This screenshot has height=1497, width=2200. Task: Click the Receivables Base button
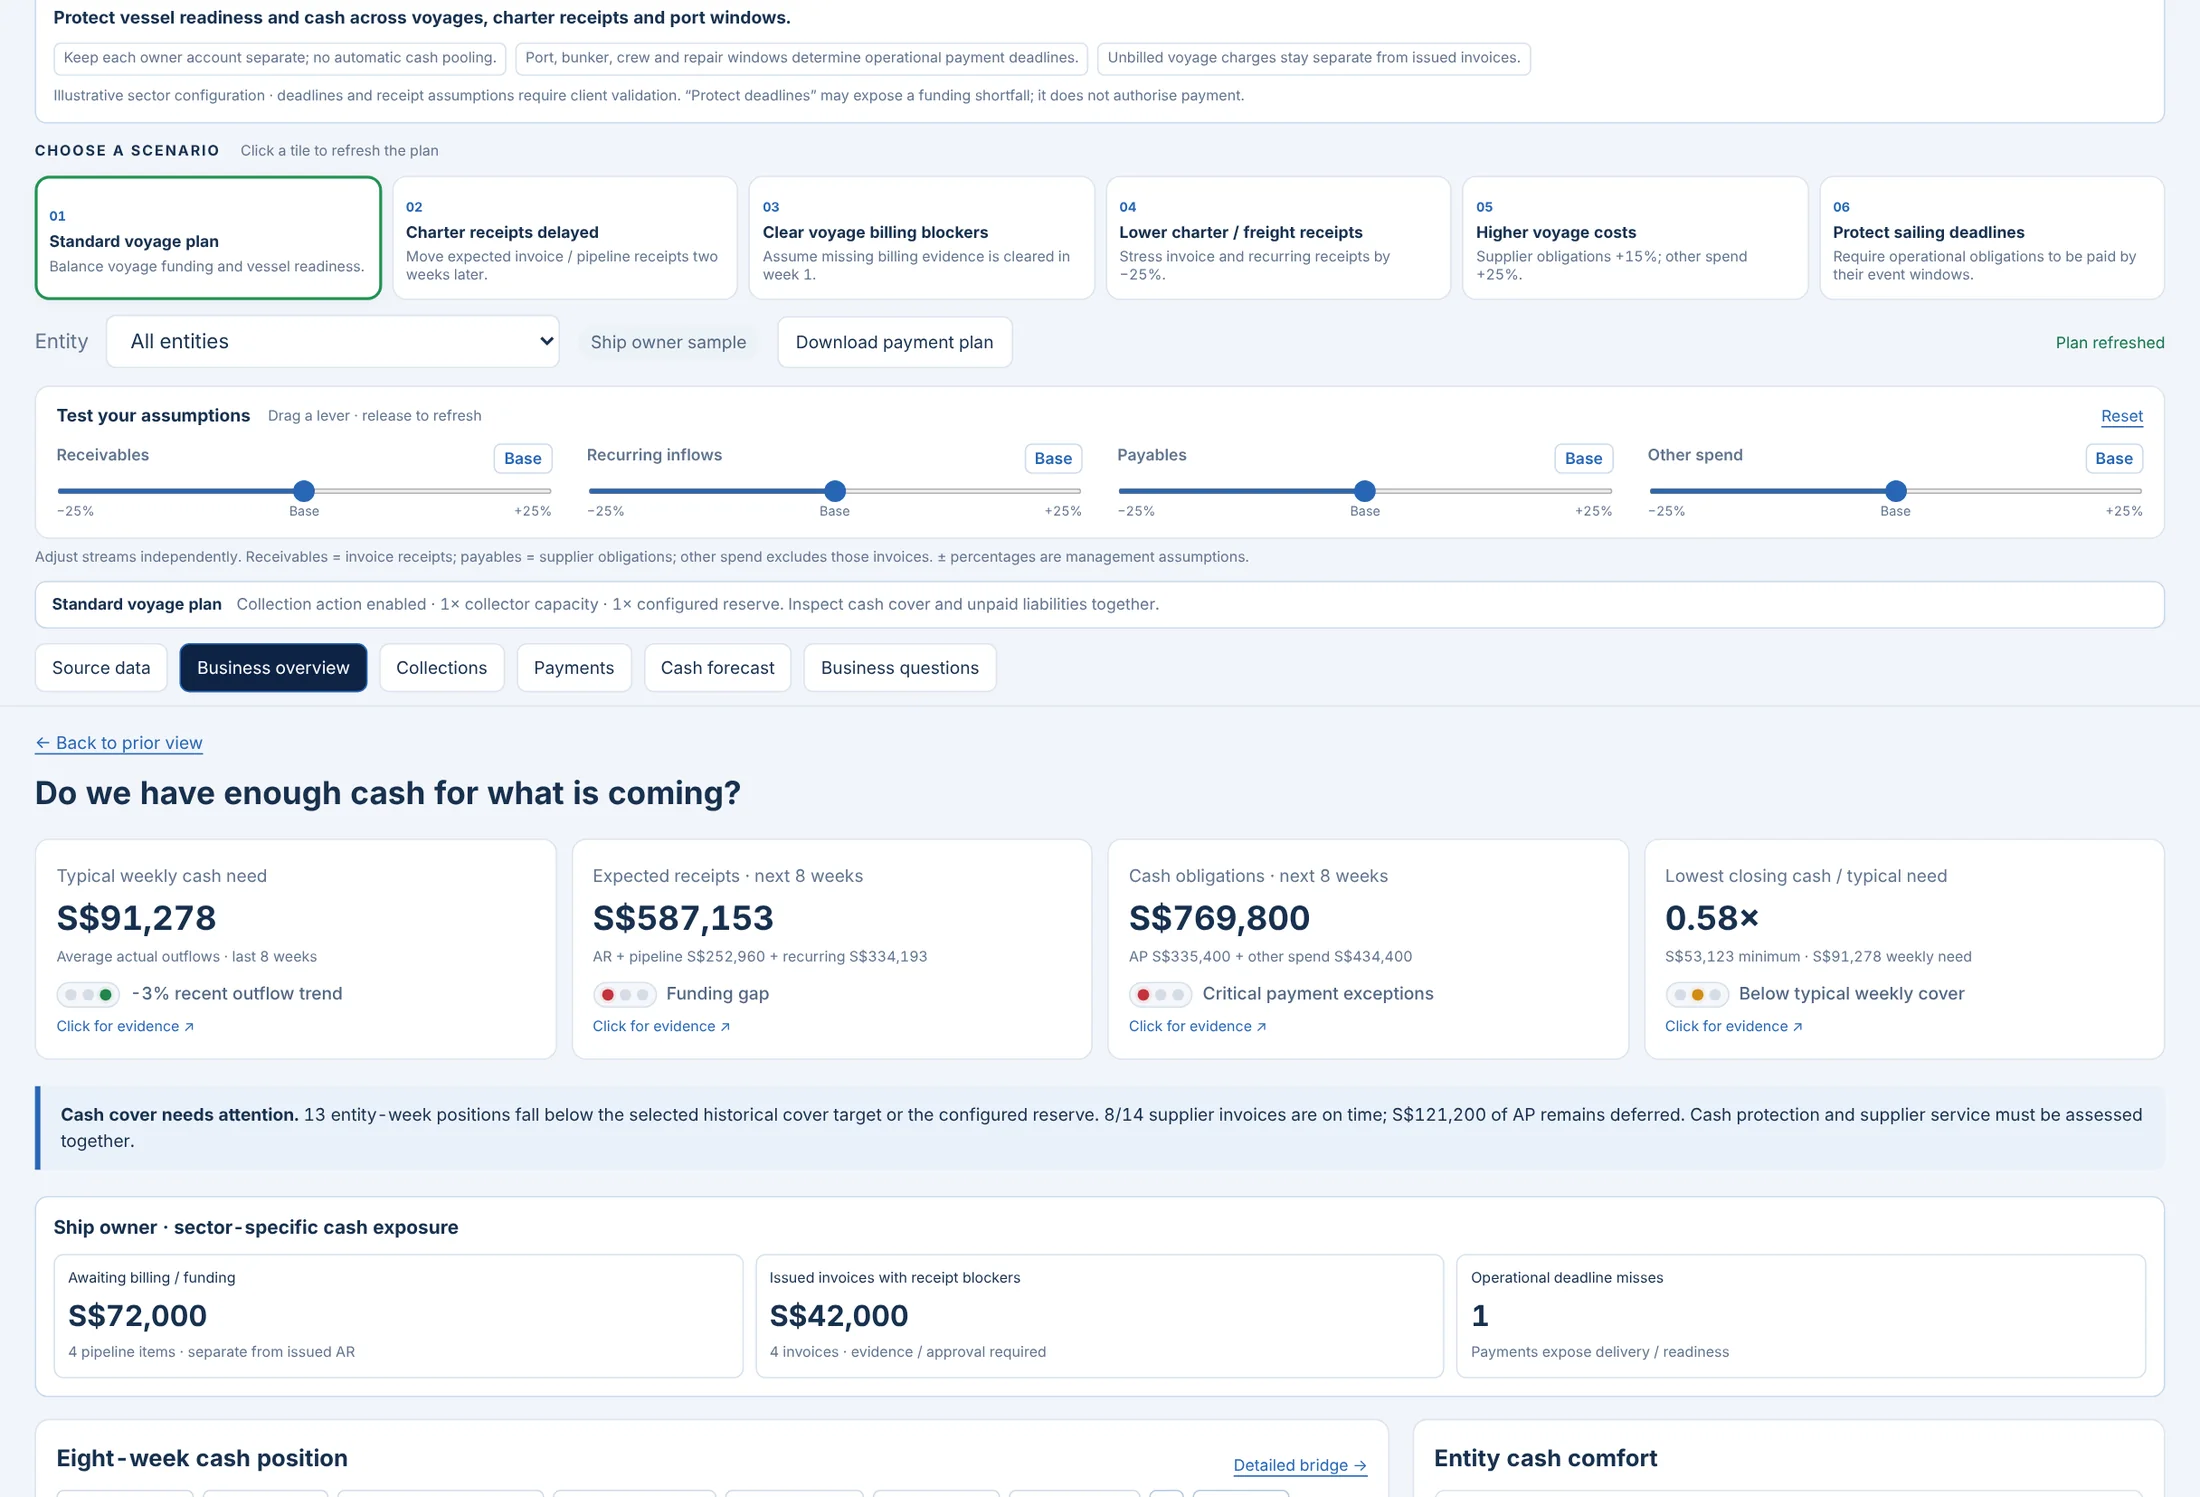tap(522, 458)
